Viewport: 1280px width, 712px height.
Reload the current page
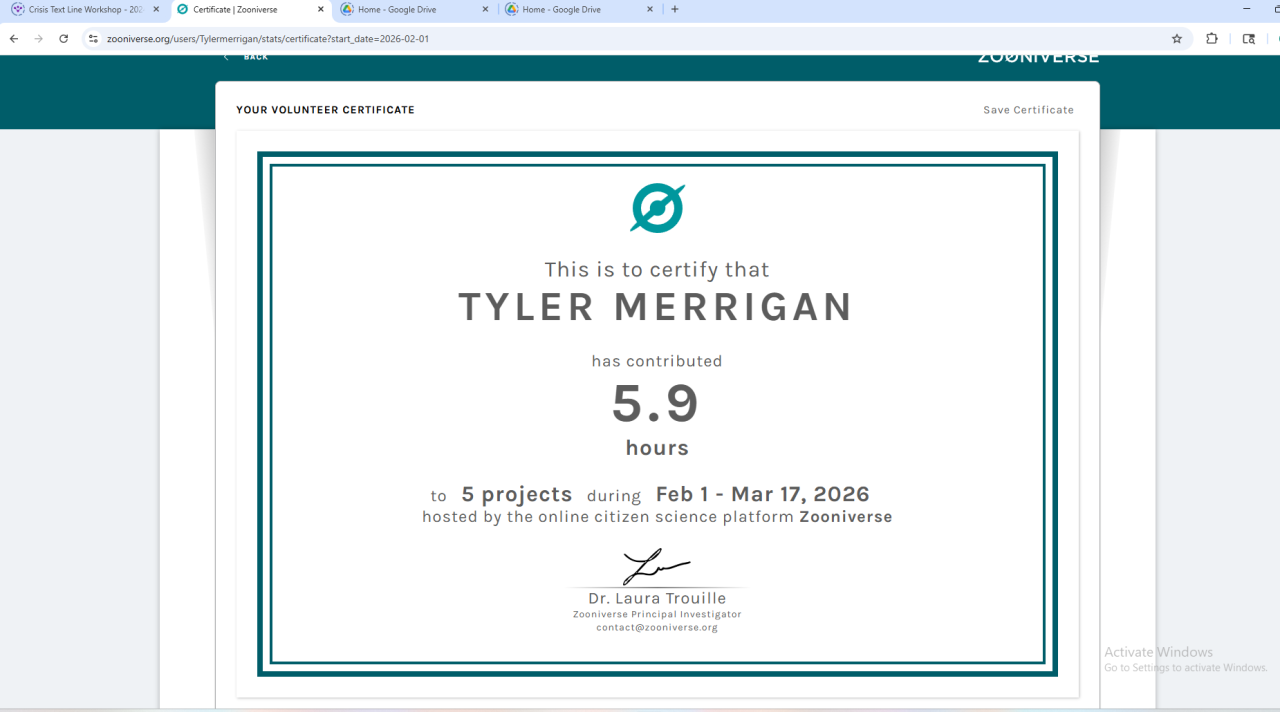click(64, 39)
